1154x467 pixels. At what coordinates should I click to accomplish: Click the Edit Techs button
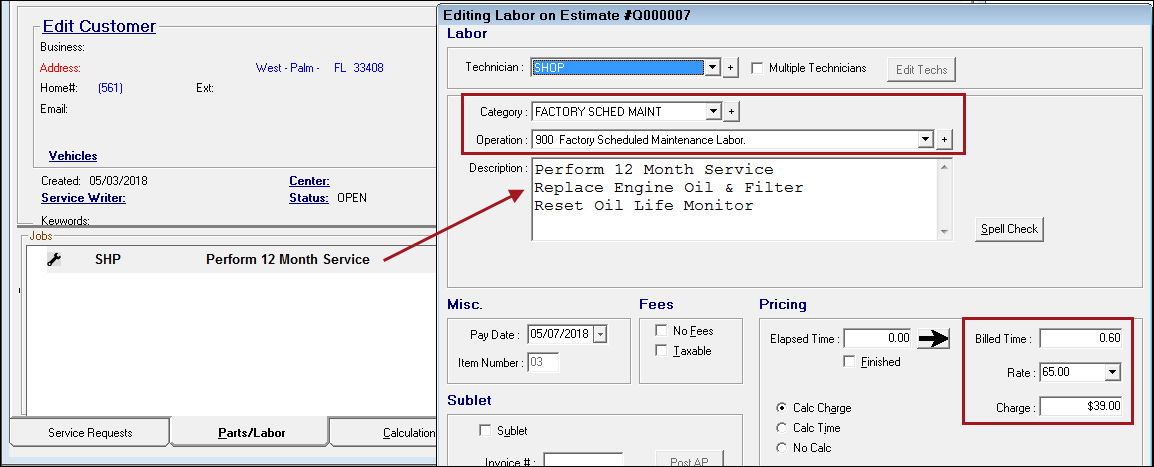pyautogui.click(x=921, y=70)
